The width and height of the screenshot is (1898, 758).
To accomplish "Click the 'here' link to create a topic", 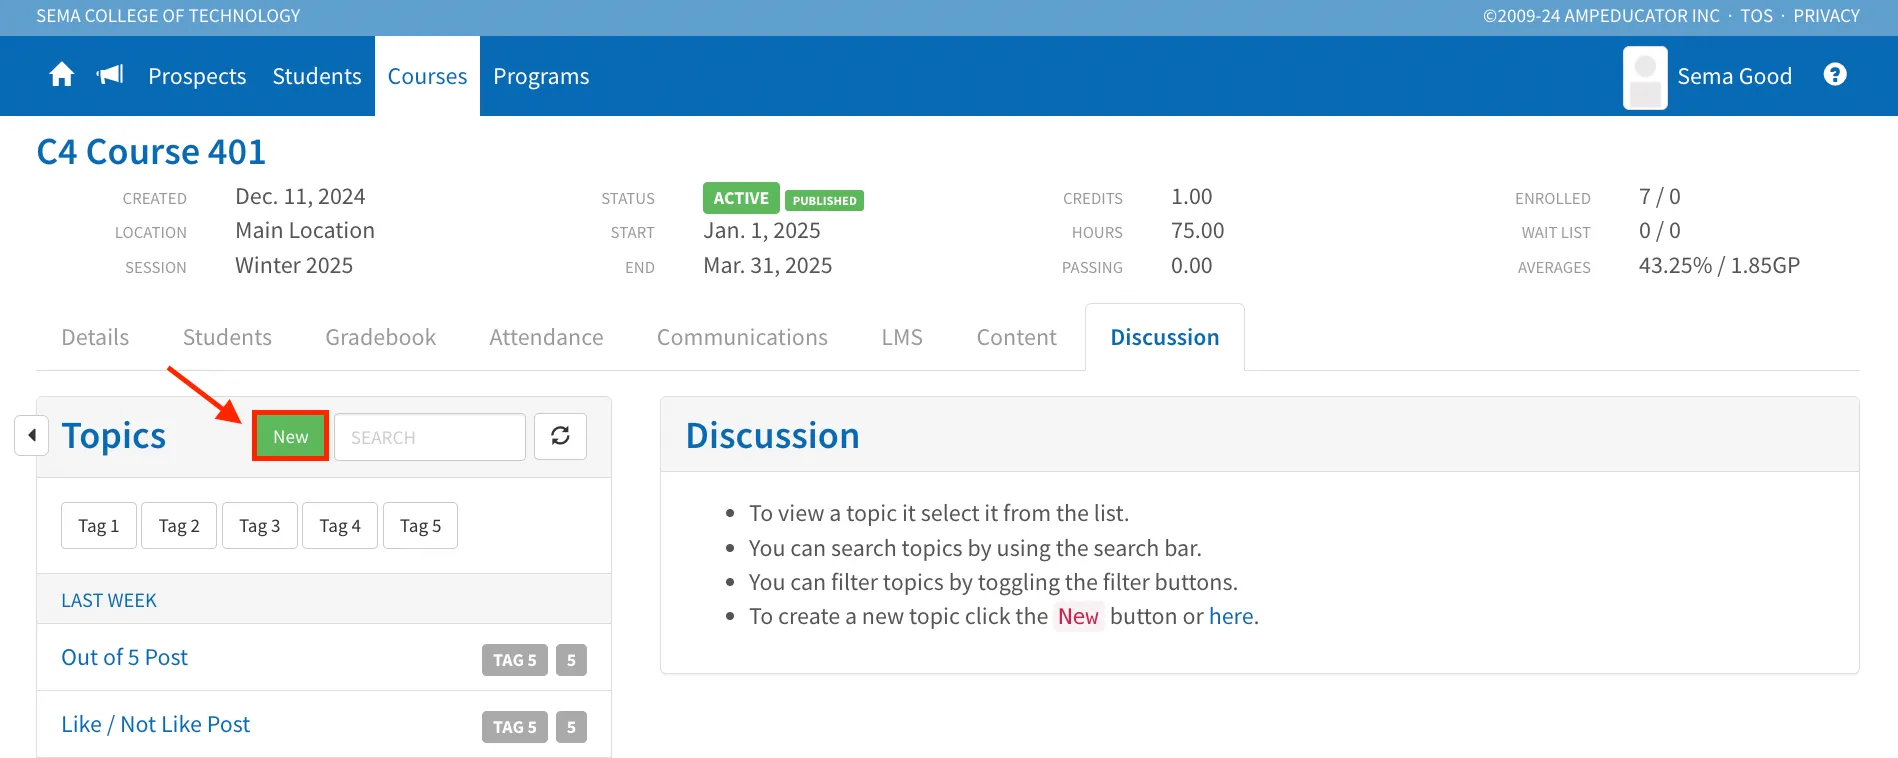I will point(1231,616).
